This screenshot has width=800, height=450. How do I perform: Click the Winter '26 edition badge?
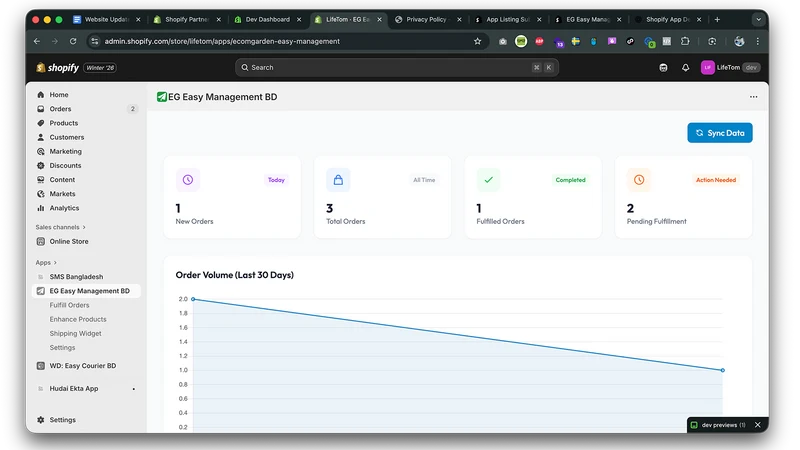coord(100,68)
